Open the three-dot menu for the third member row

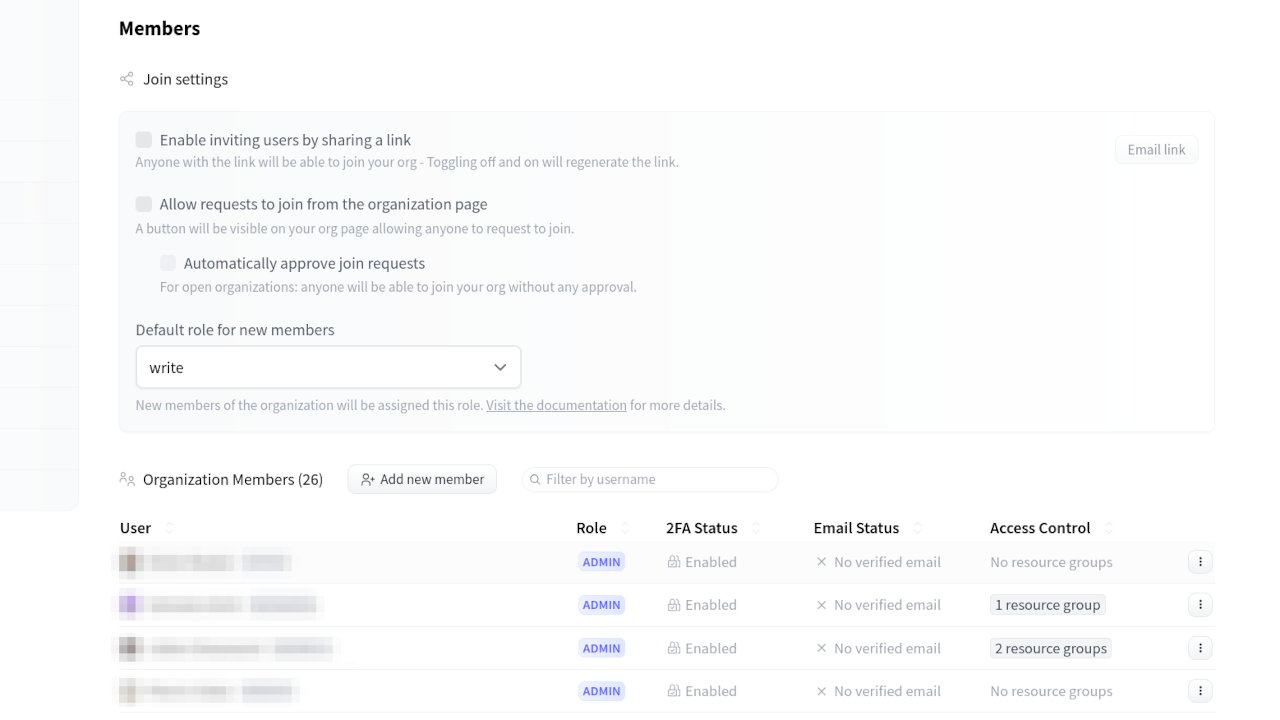(x=1200, y=648)
